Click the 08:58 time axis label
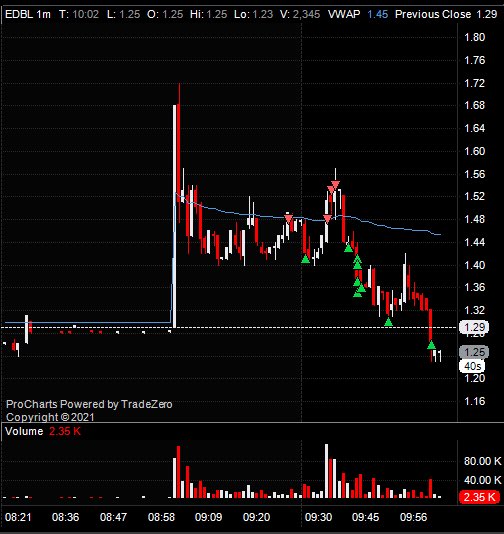 [x=161, y=517]
